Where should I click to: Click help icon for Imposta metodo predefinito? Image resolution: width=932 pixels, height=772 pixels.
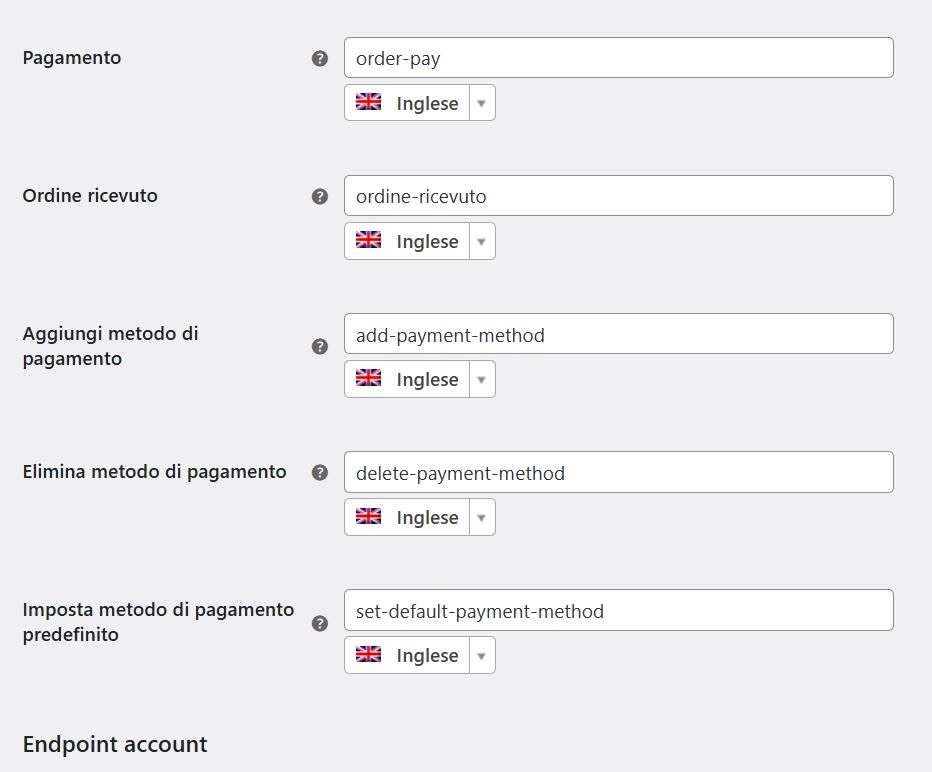click(x=320, y=623)
